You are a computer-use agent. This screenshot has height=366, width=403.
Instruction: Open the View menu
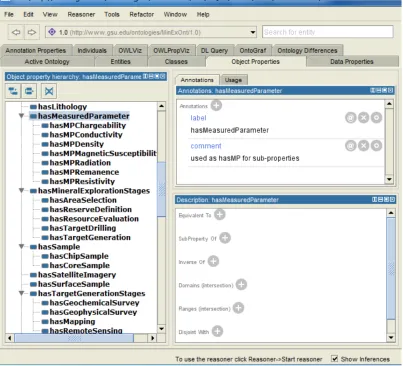tap(50, 14)
